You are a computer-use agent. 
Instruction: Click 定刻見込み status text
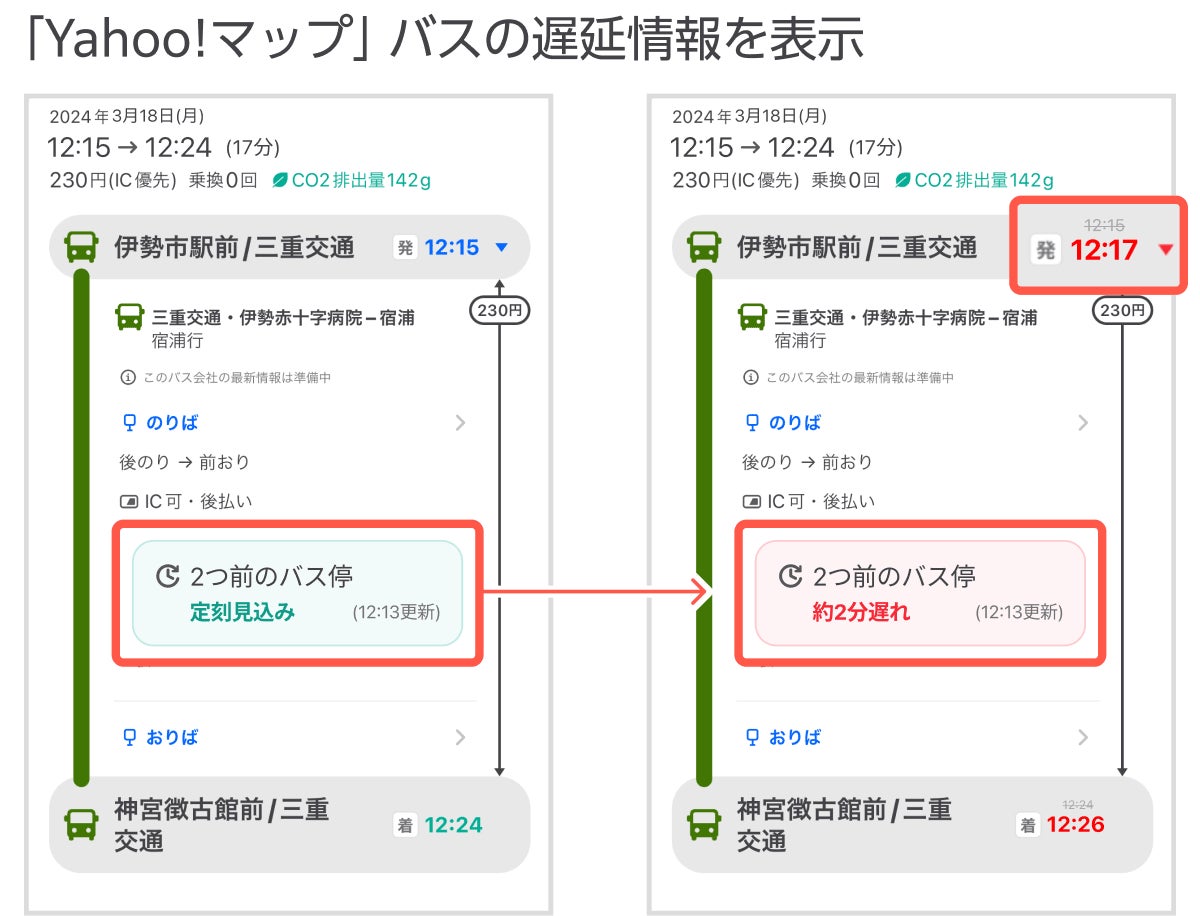point(242,613)
